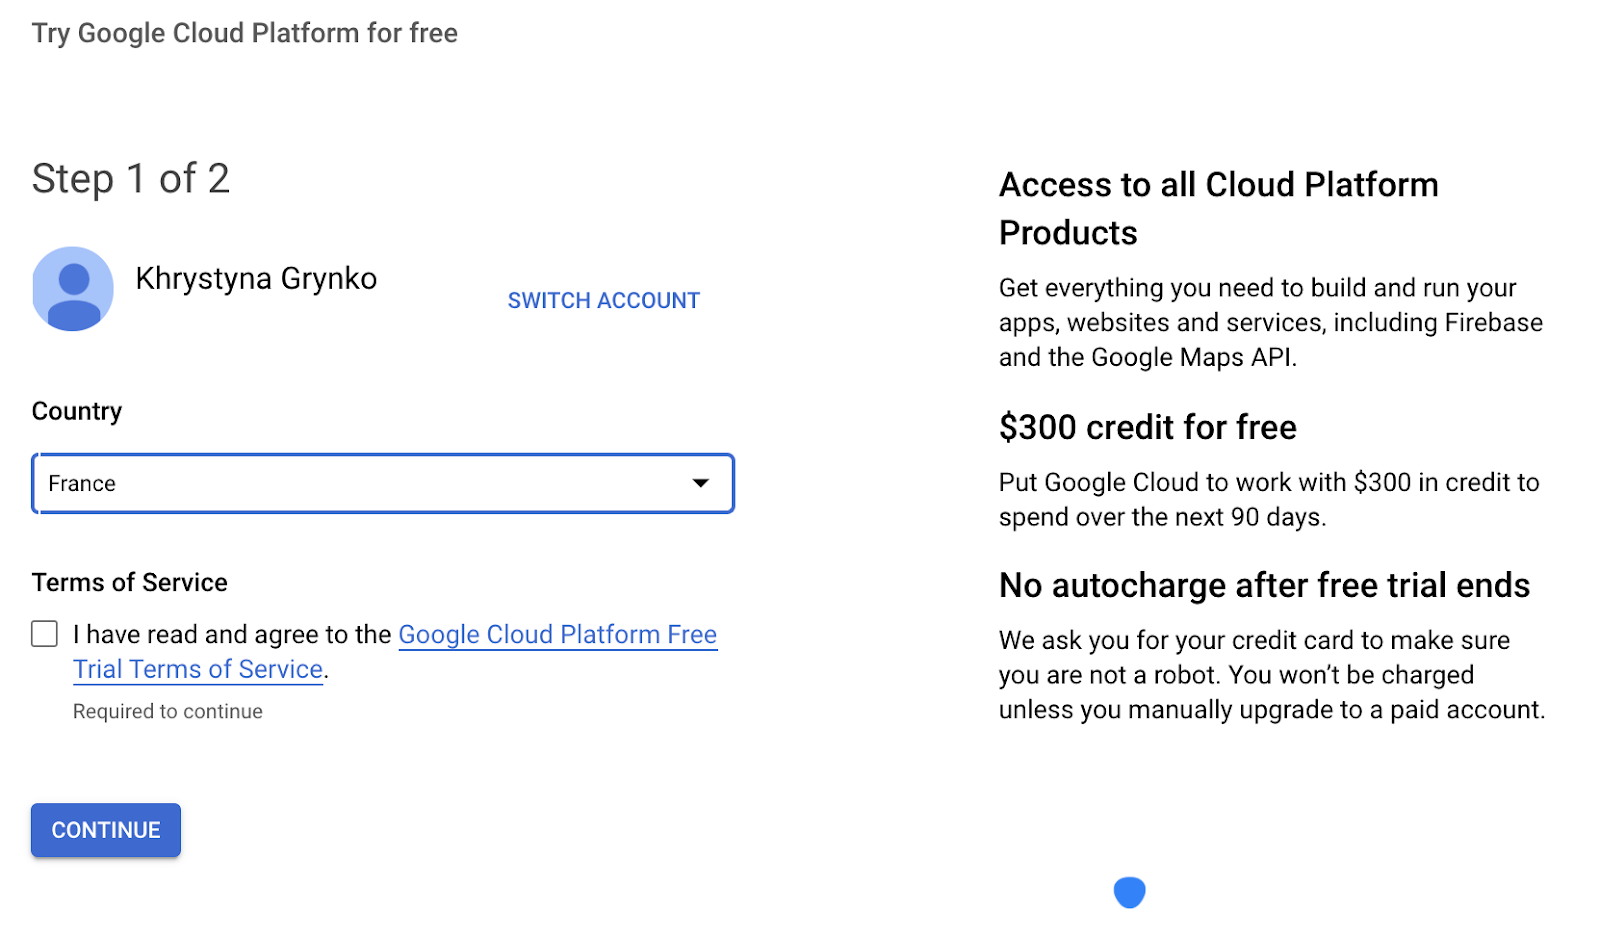Click the "I have read and agree" label text
1600x936 pixels.
click(x=233, y=635)
